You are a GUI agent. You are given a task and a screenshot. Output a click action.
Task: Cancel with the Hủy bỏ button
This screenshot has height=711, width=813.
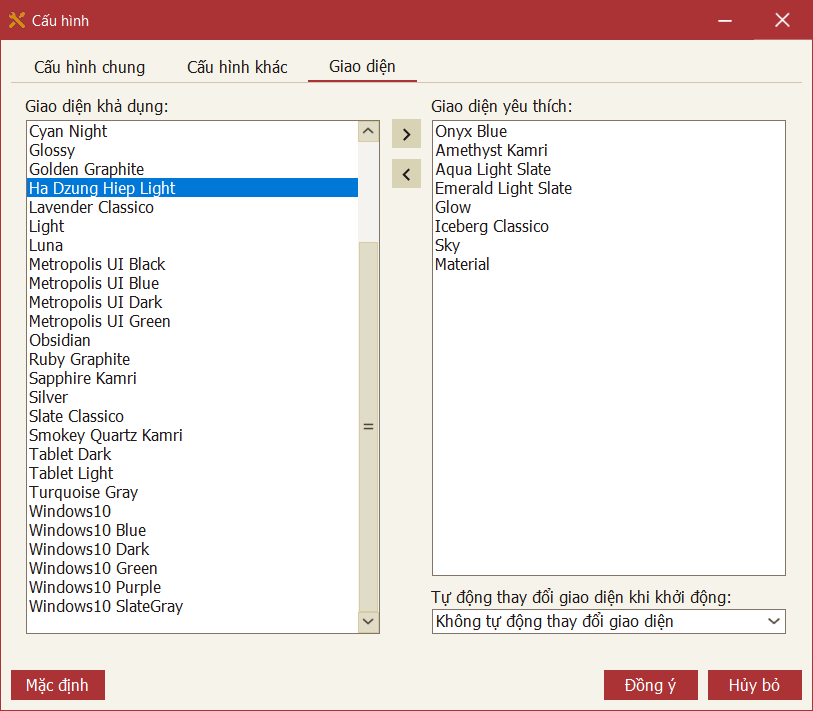754,685
